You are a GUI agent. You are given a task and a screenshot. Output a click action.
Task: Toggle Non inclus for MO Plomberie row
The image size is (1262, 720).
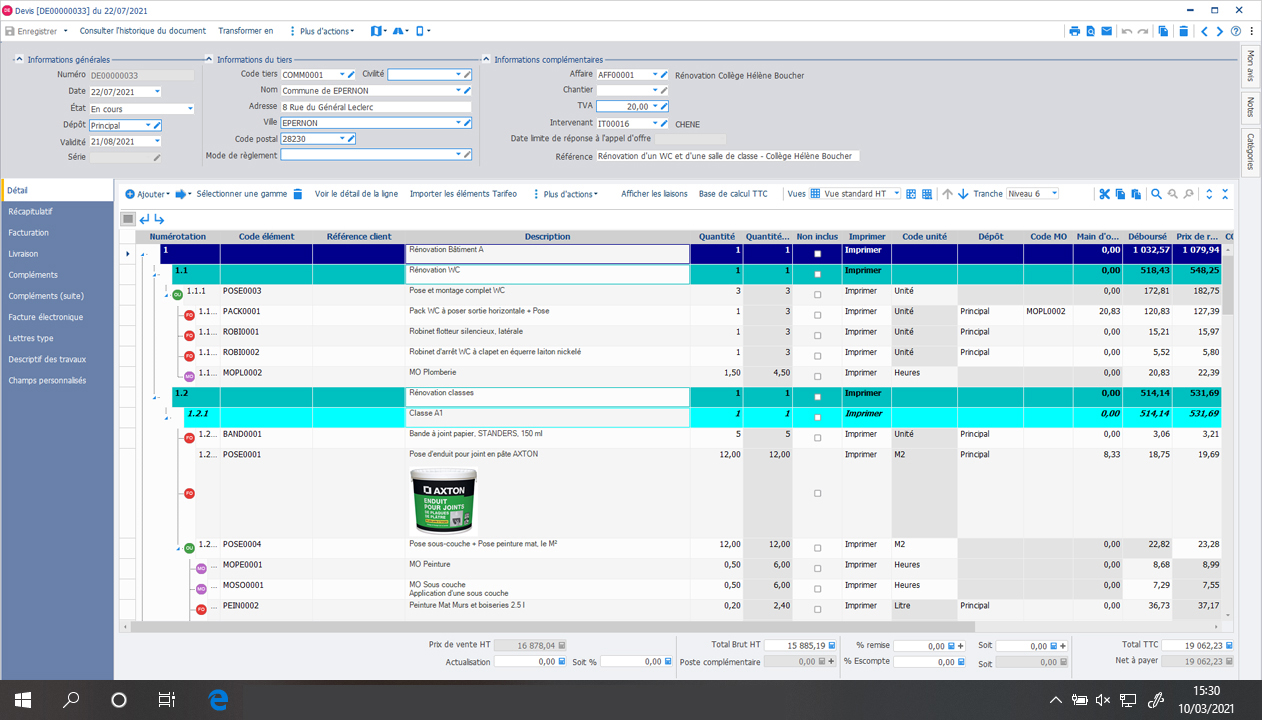coord(817,376)
